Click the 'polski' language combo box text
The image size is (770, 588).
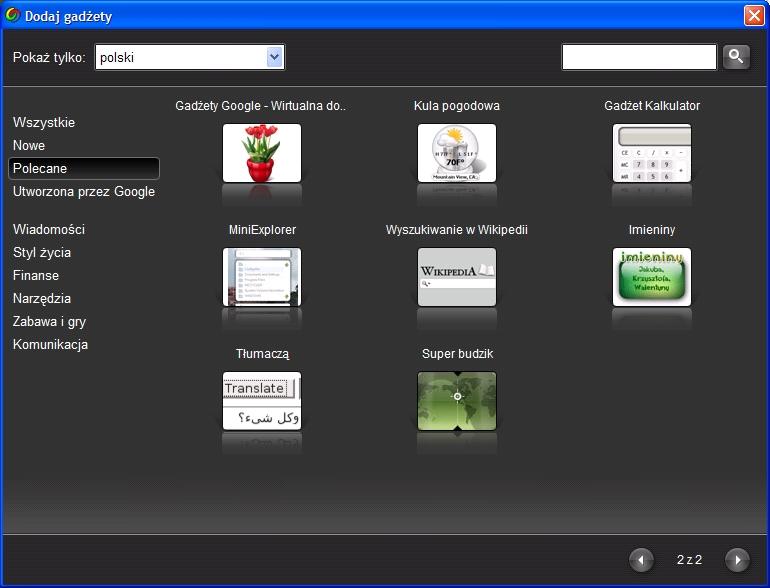117,57
